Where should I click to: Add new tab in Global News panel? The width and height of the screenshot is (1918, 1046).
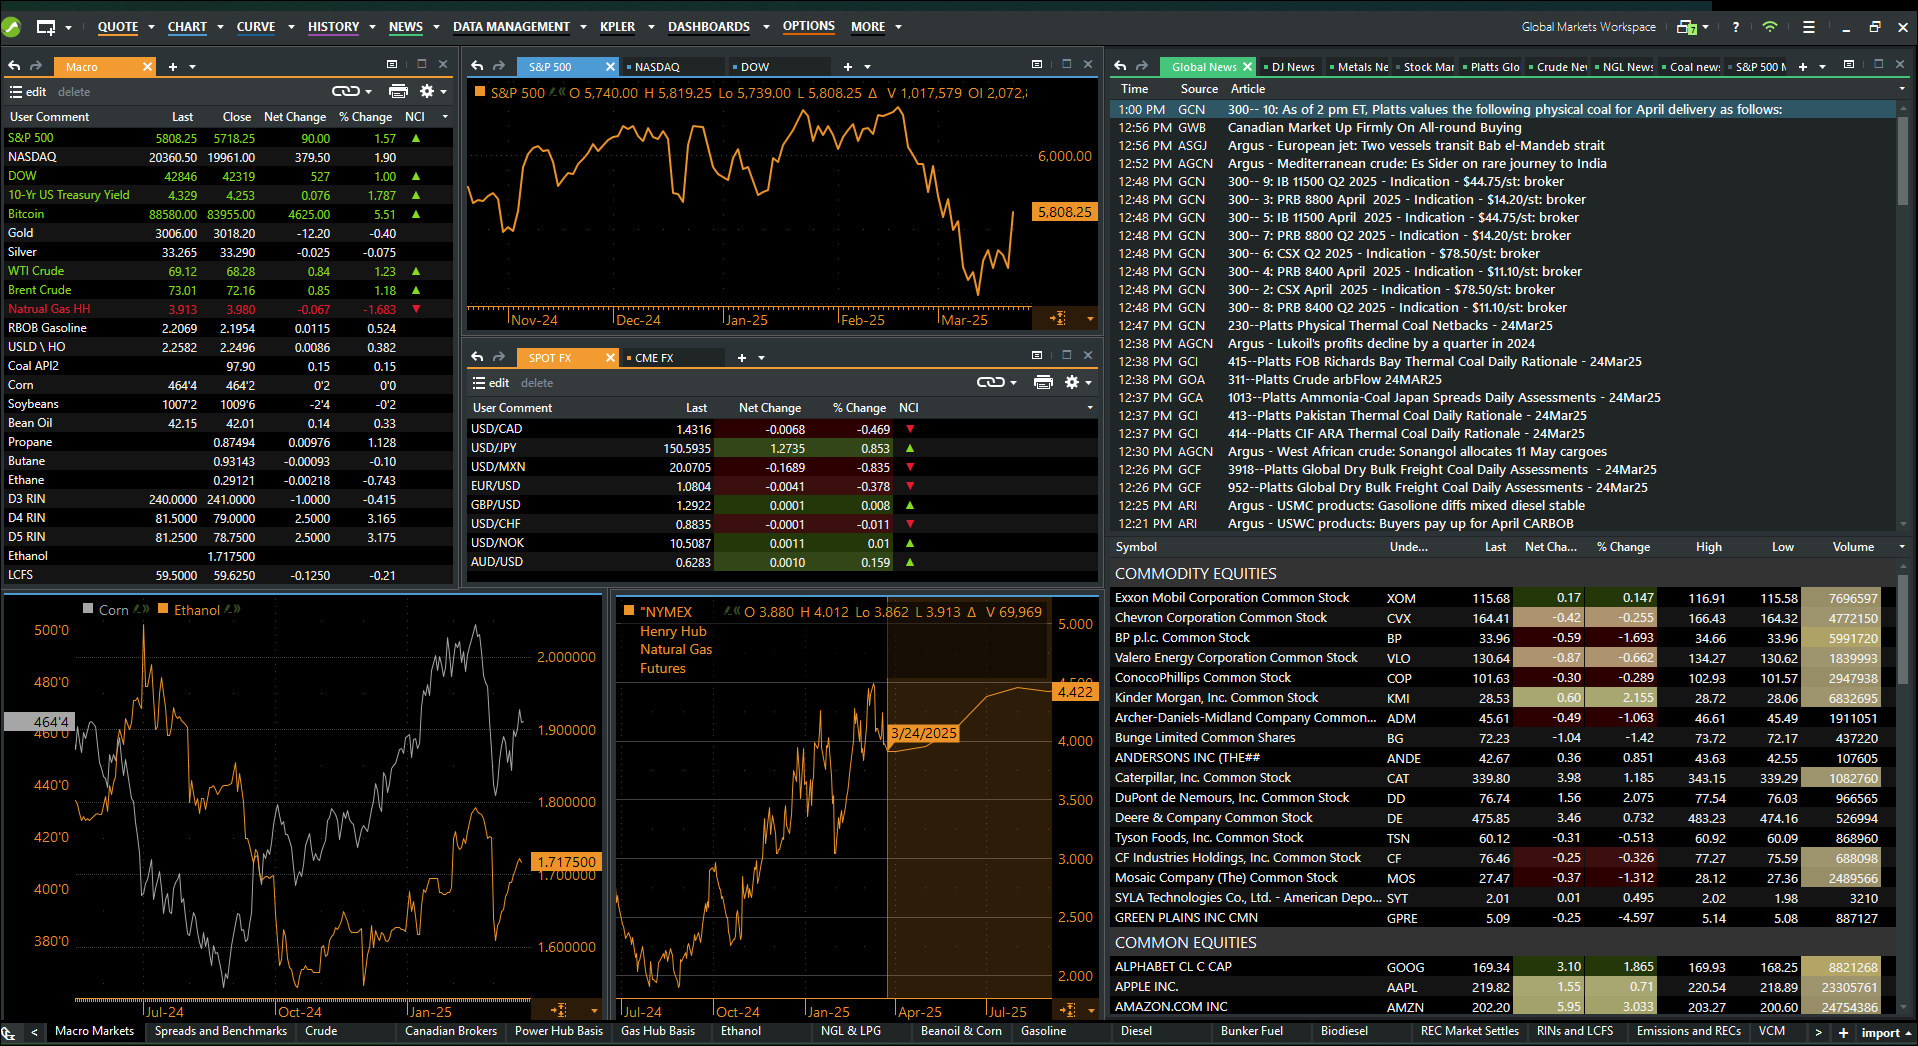[1803, 67]
